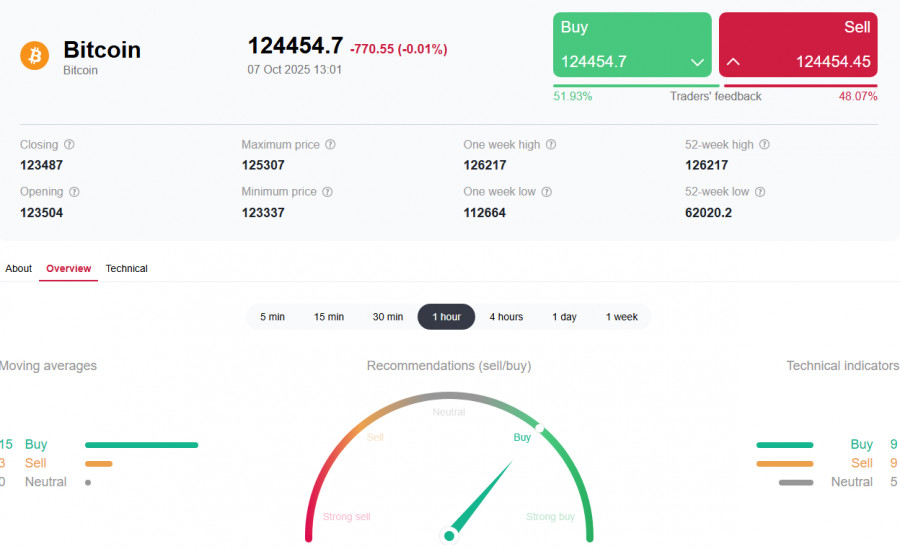Image resolution: width=900 pixels, height=549 pixels.
Task: Click the Traders' feedback label
Action: [x=715, y=96]
